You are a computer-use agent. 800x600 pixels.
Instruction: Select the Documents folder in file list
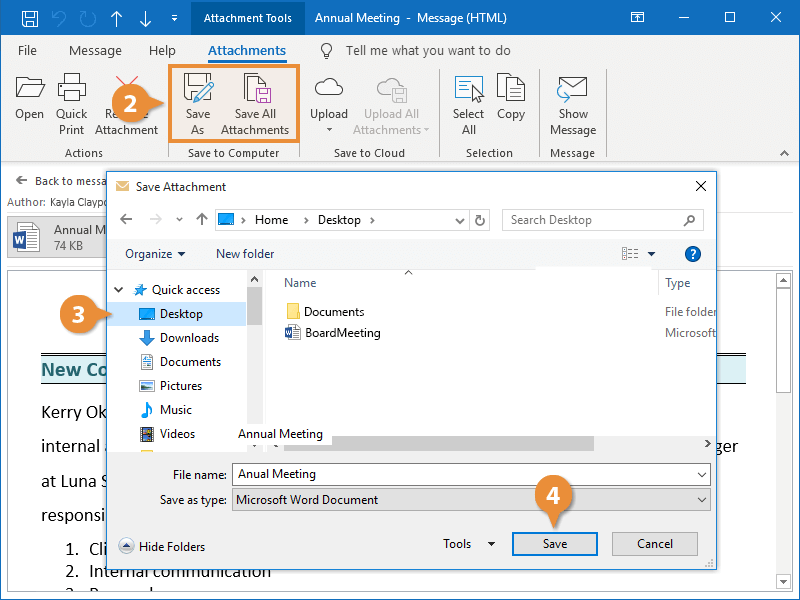(325, 312)
